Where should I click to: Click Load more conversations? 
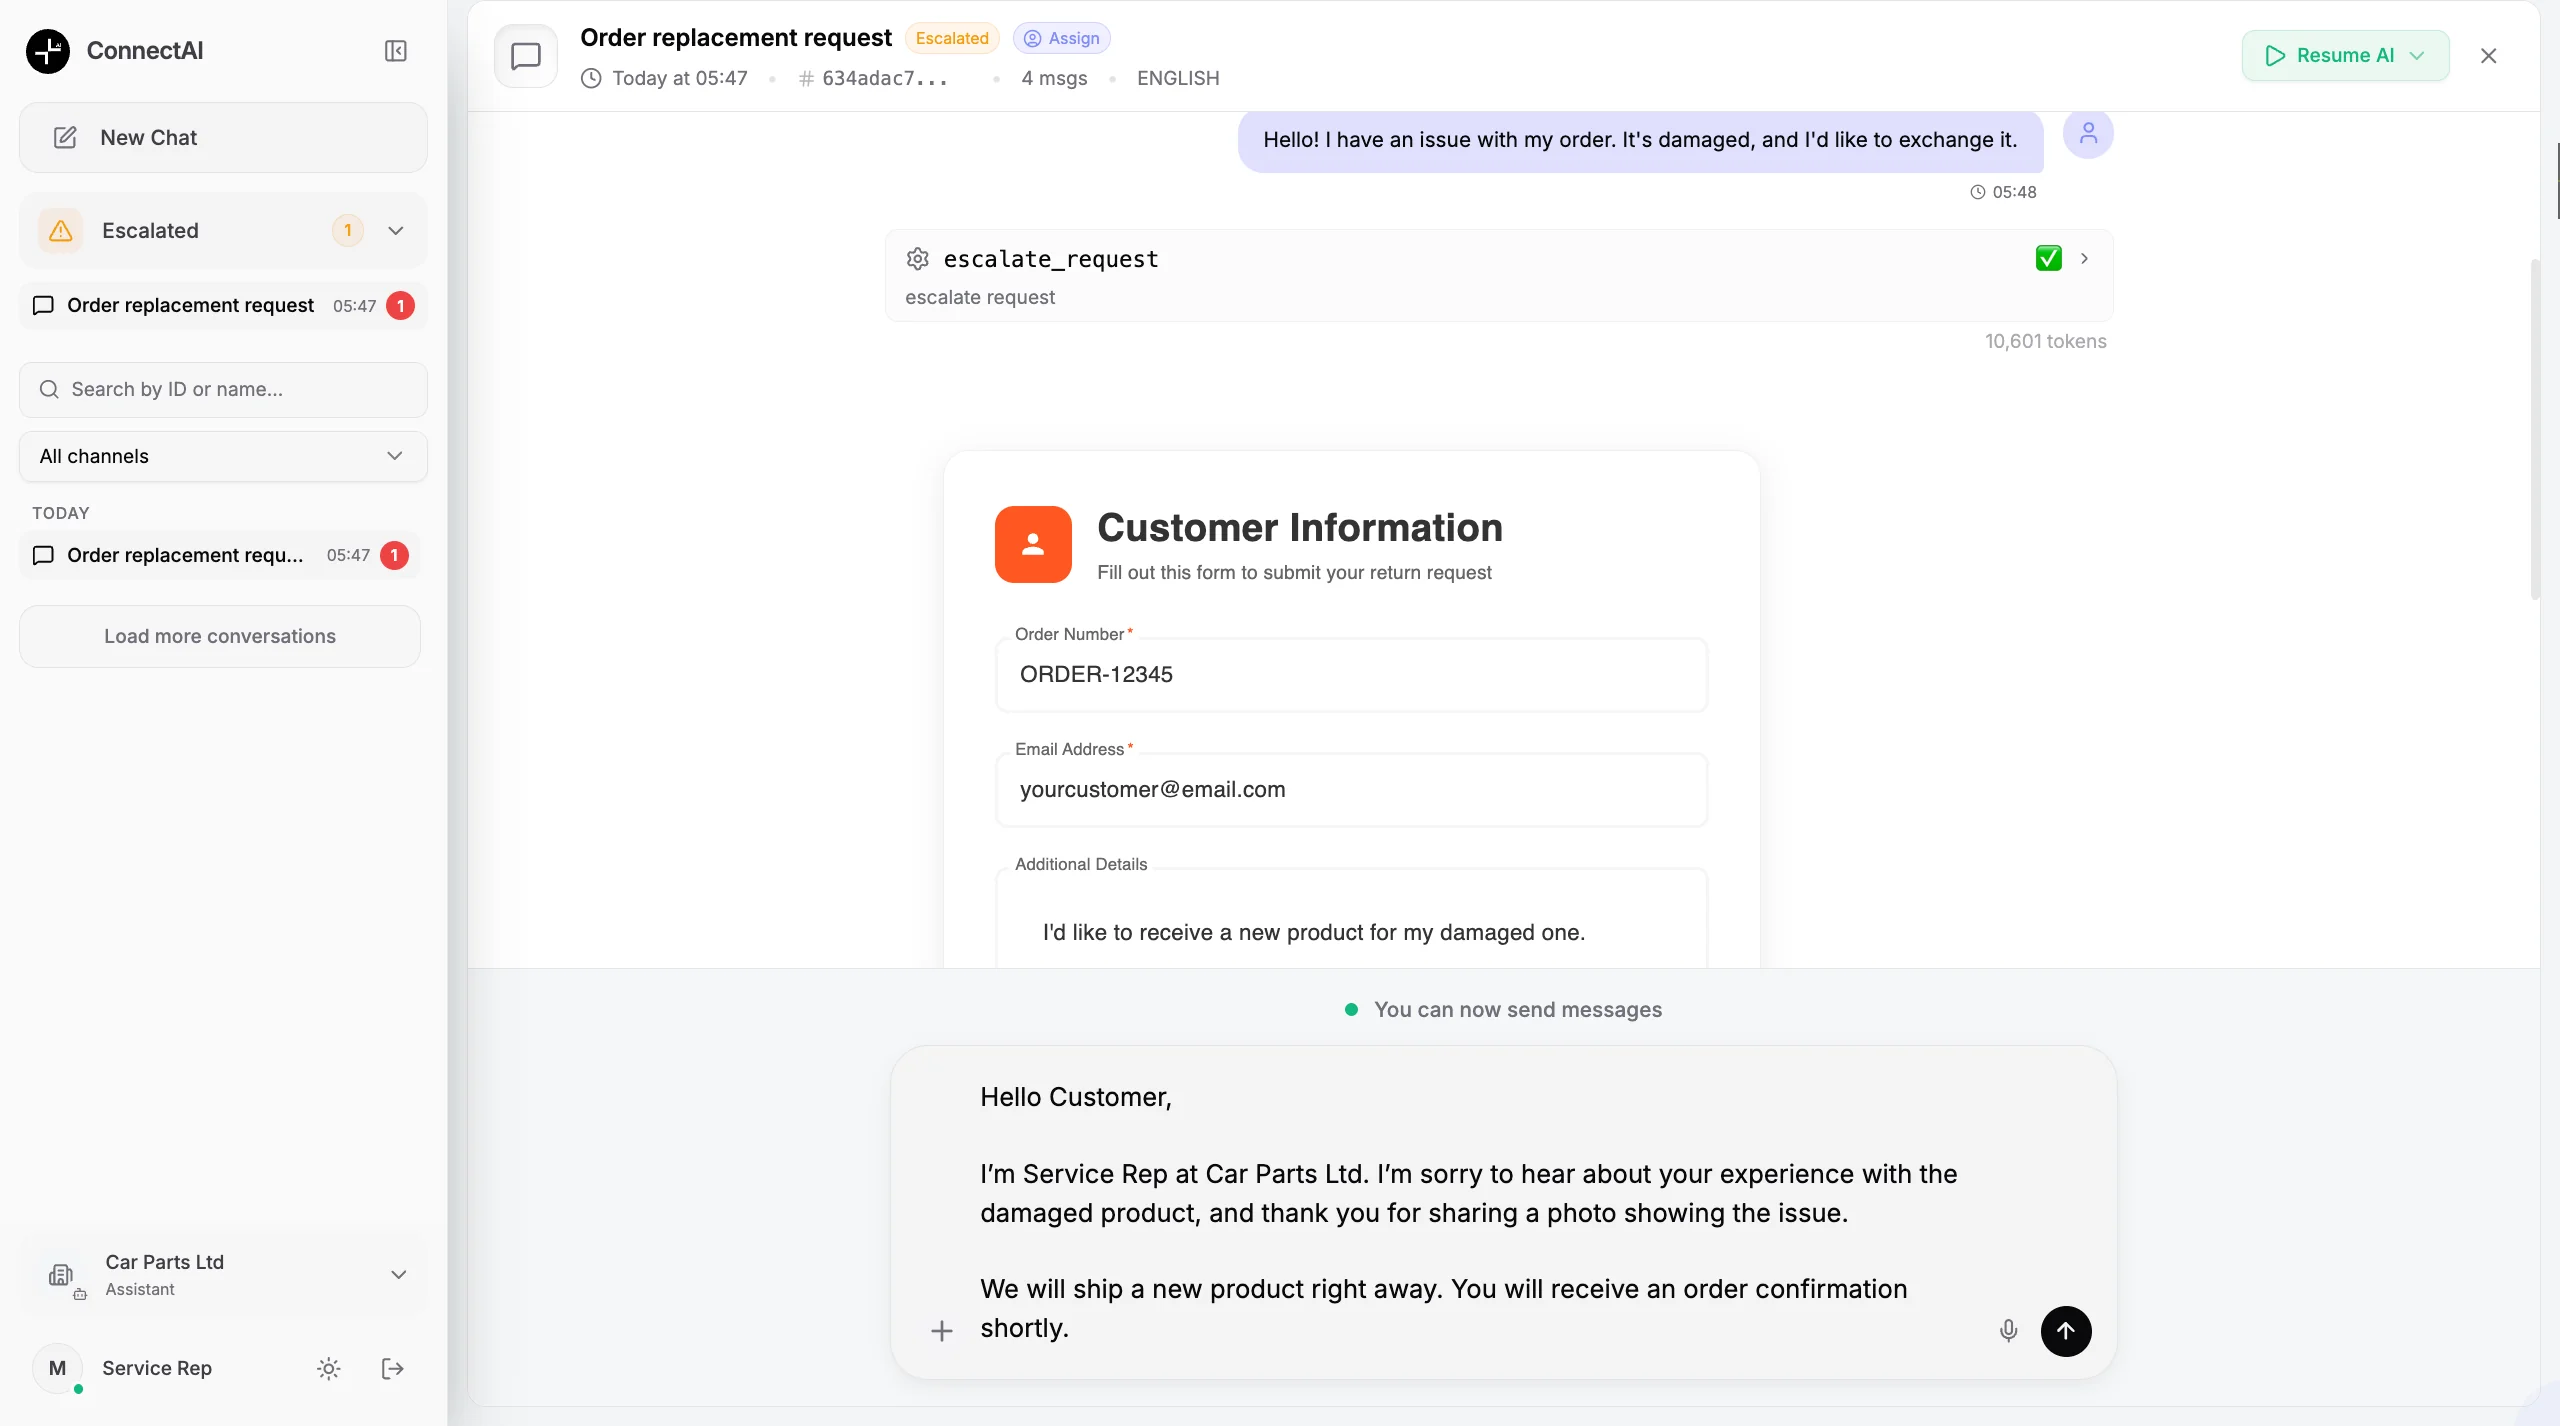tap(220, 636)
